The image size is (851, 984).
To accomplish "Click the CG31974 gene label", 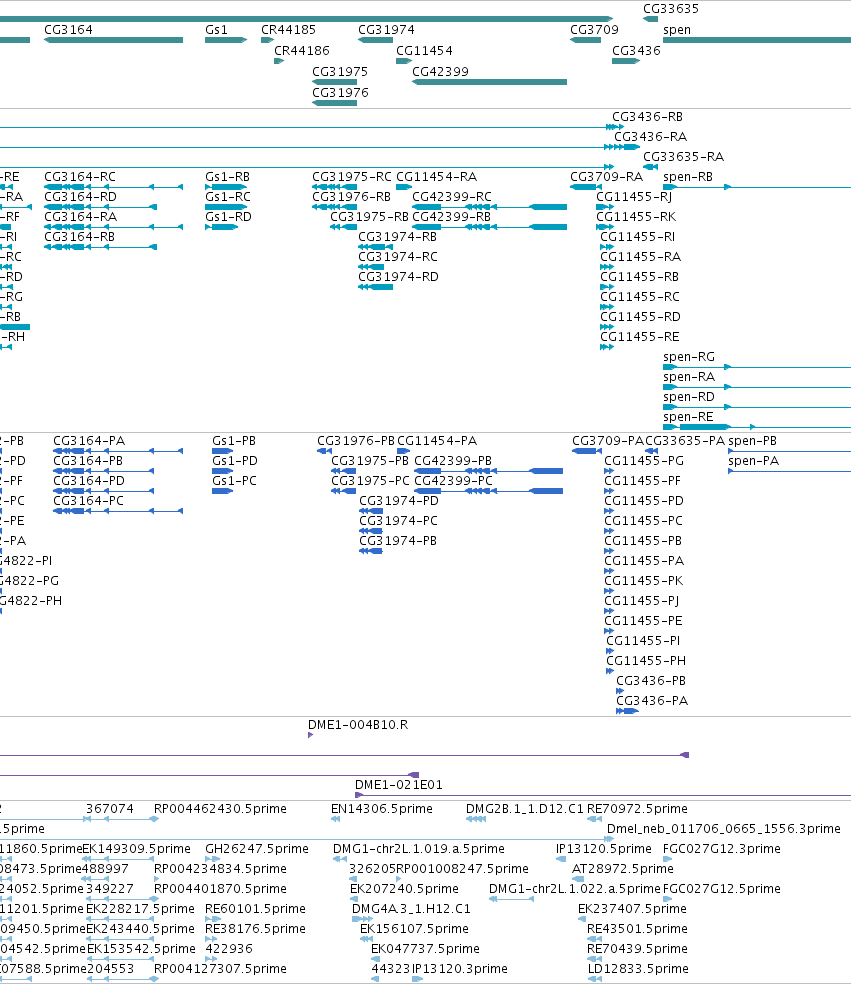I will (x=387, y=29).
